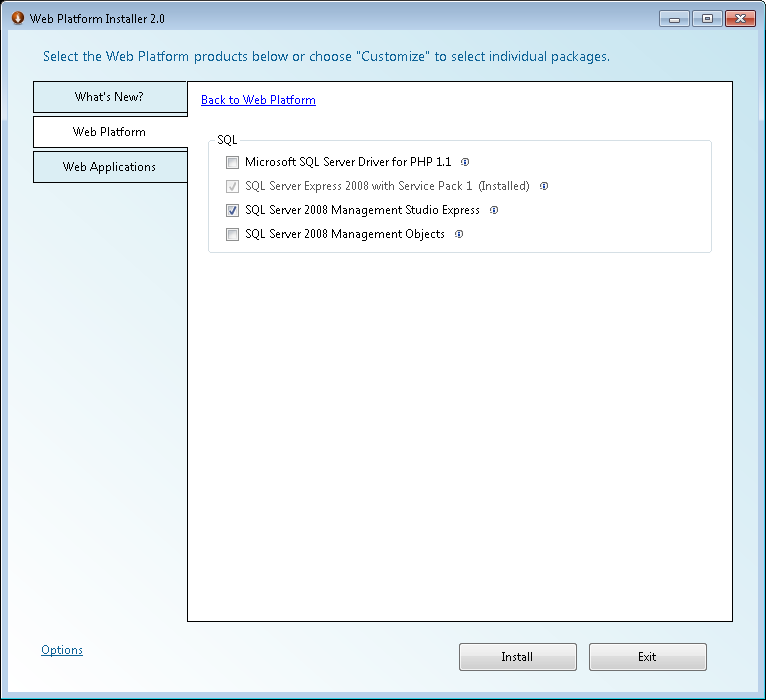This screenshot has width=766, height=700.
Task: Click the disabled SQL Server Express 2008 checkbox
Action: click(233, 186)
